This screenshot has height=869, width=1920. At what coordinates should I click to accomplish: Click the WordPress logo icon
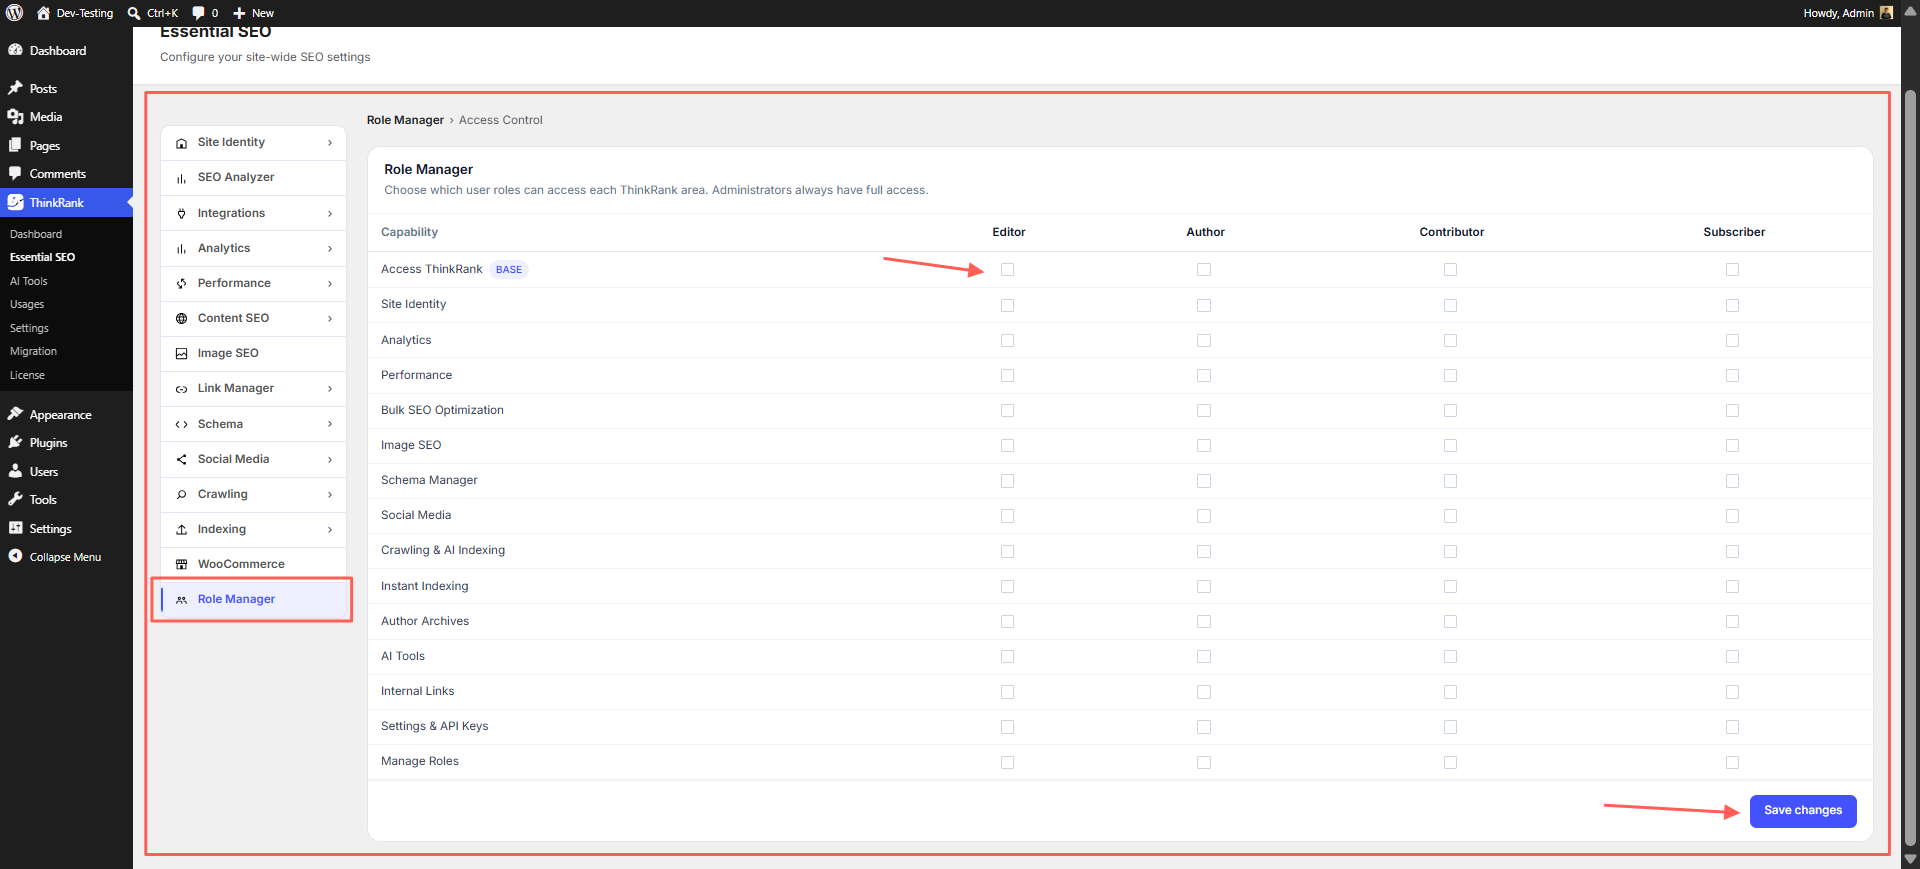tap(14, 13)
